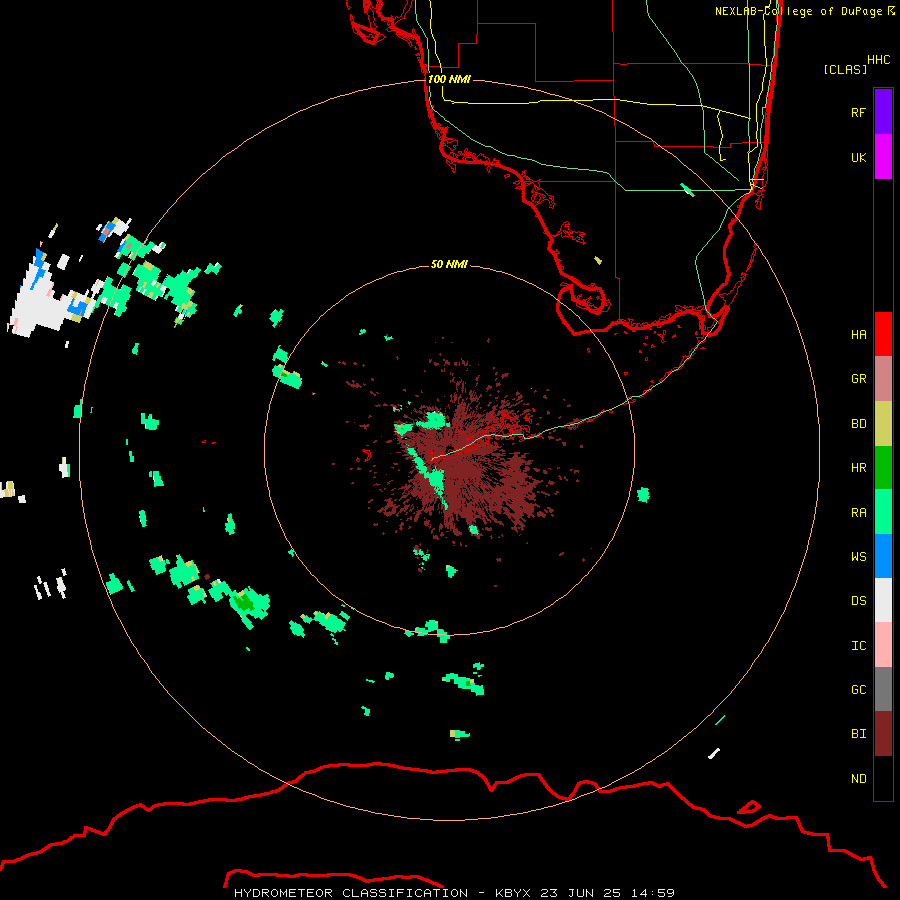Click the 14:59 timestamp
Image resolution: width=900 pixels, height=900 pixels.
[x=653, y=893]
